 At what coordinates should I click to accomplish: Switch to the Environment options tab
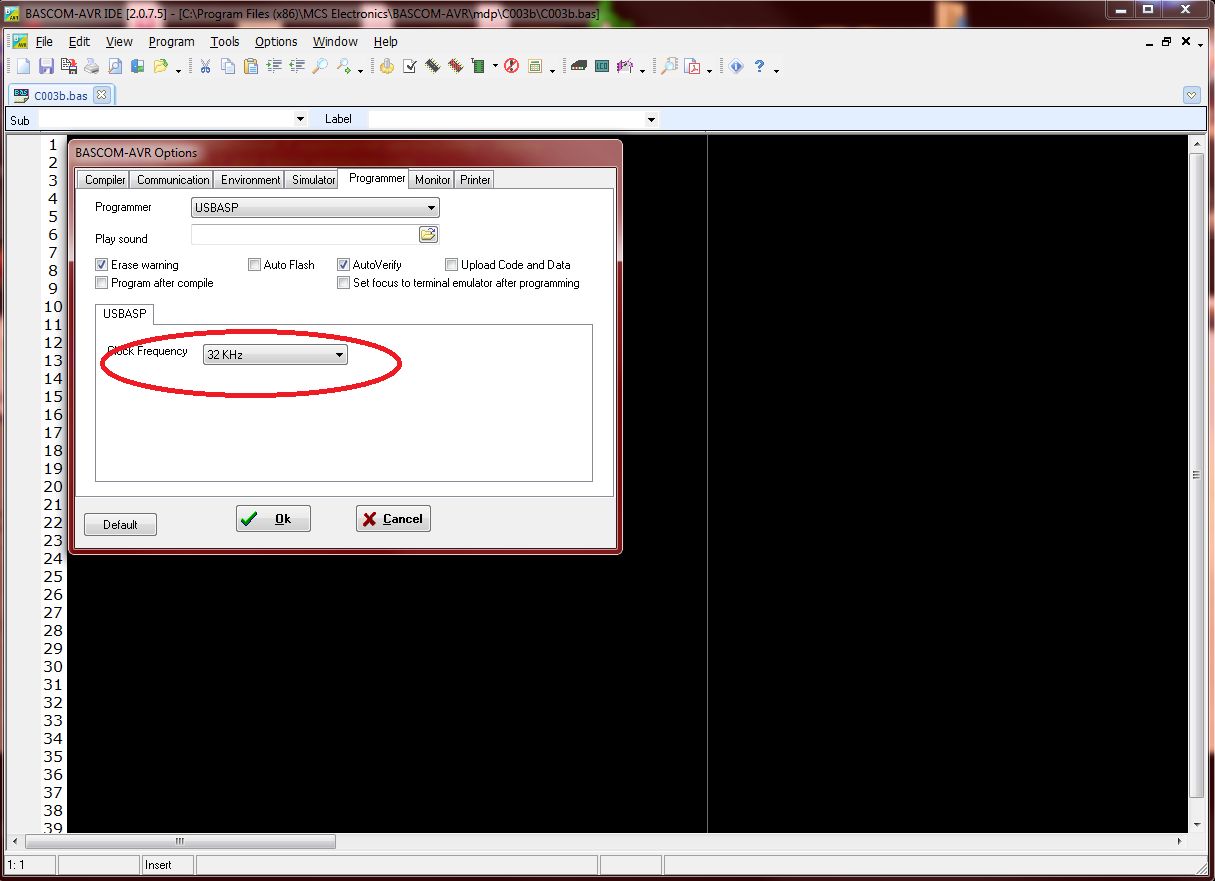click(250, 180)
